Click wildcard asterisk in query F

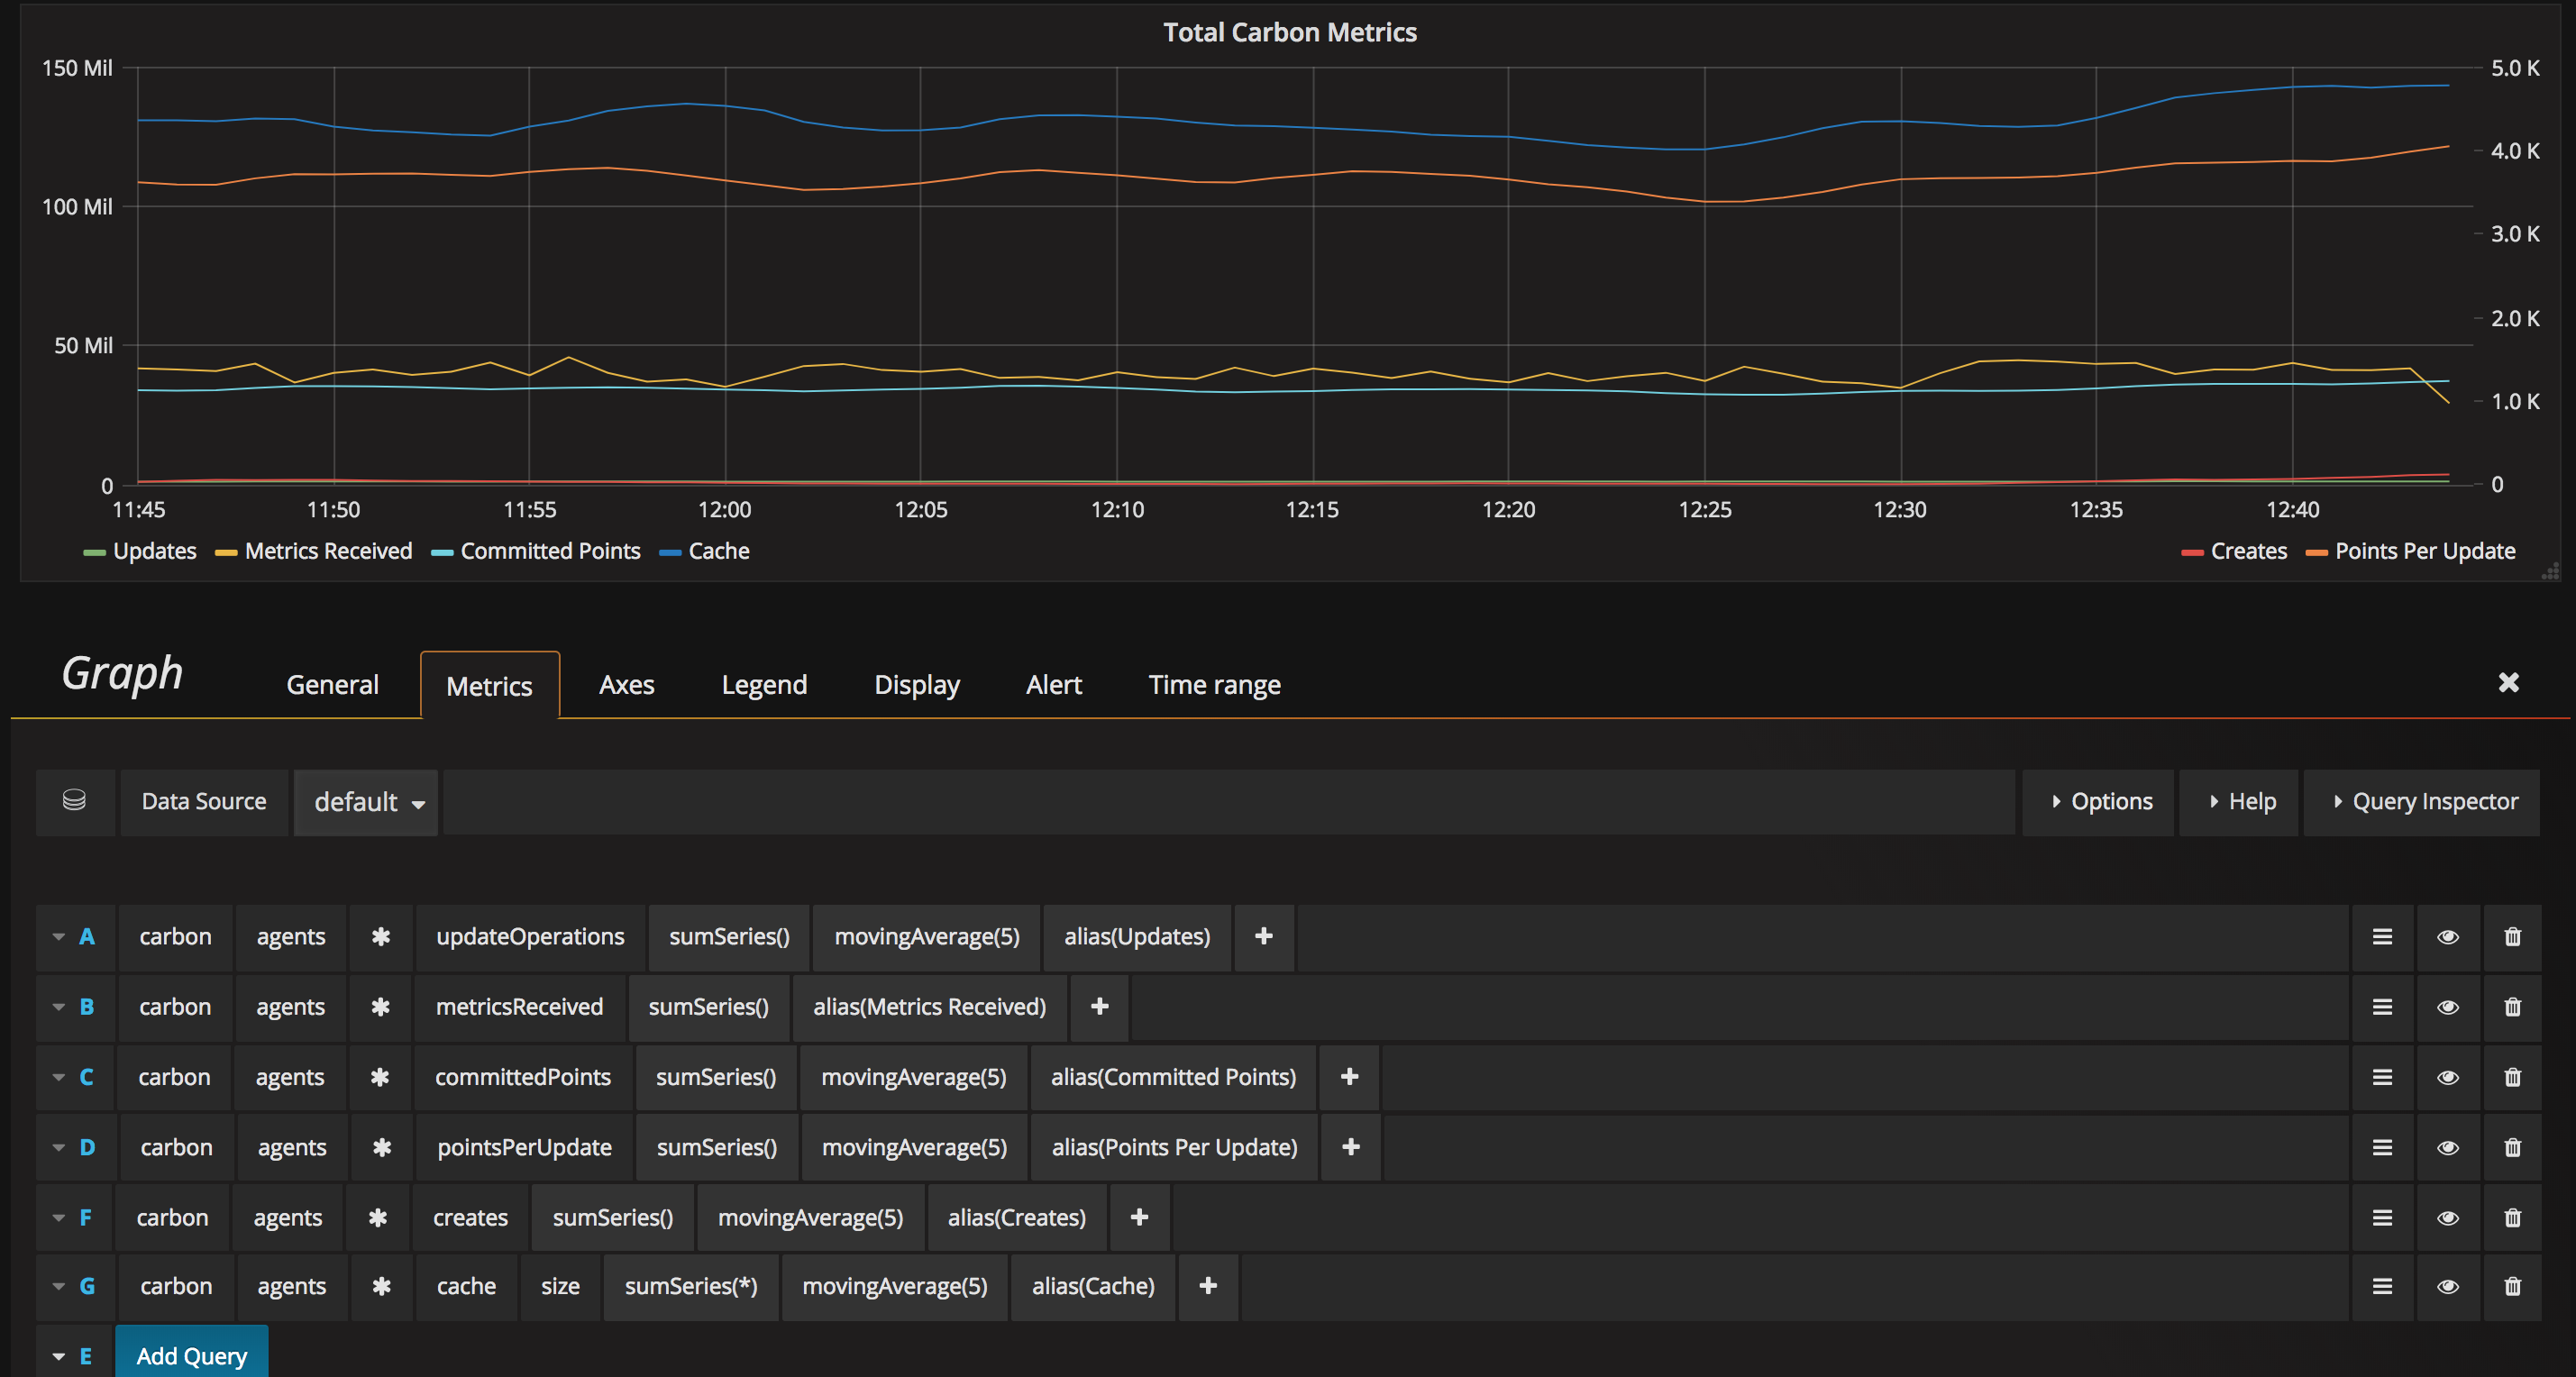[x=378, y=1217]
